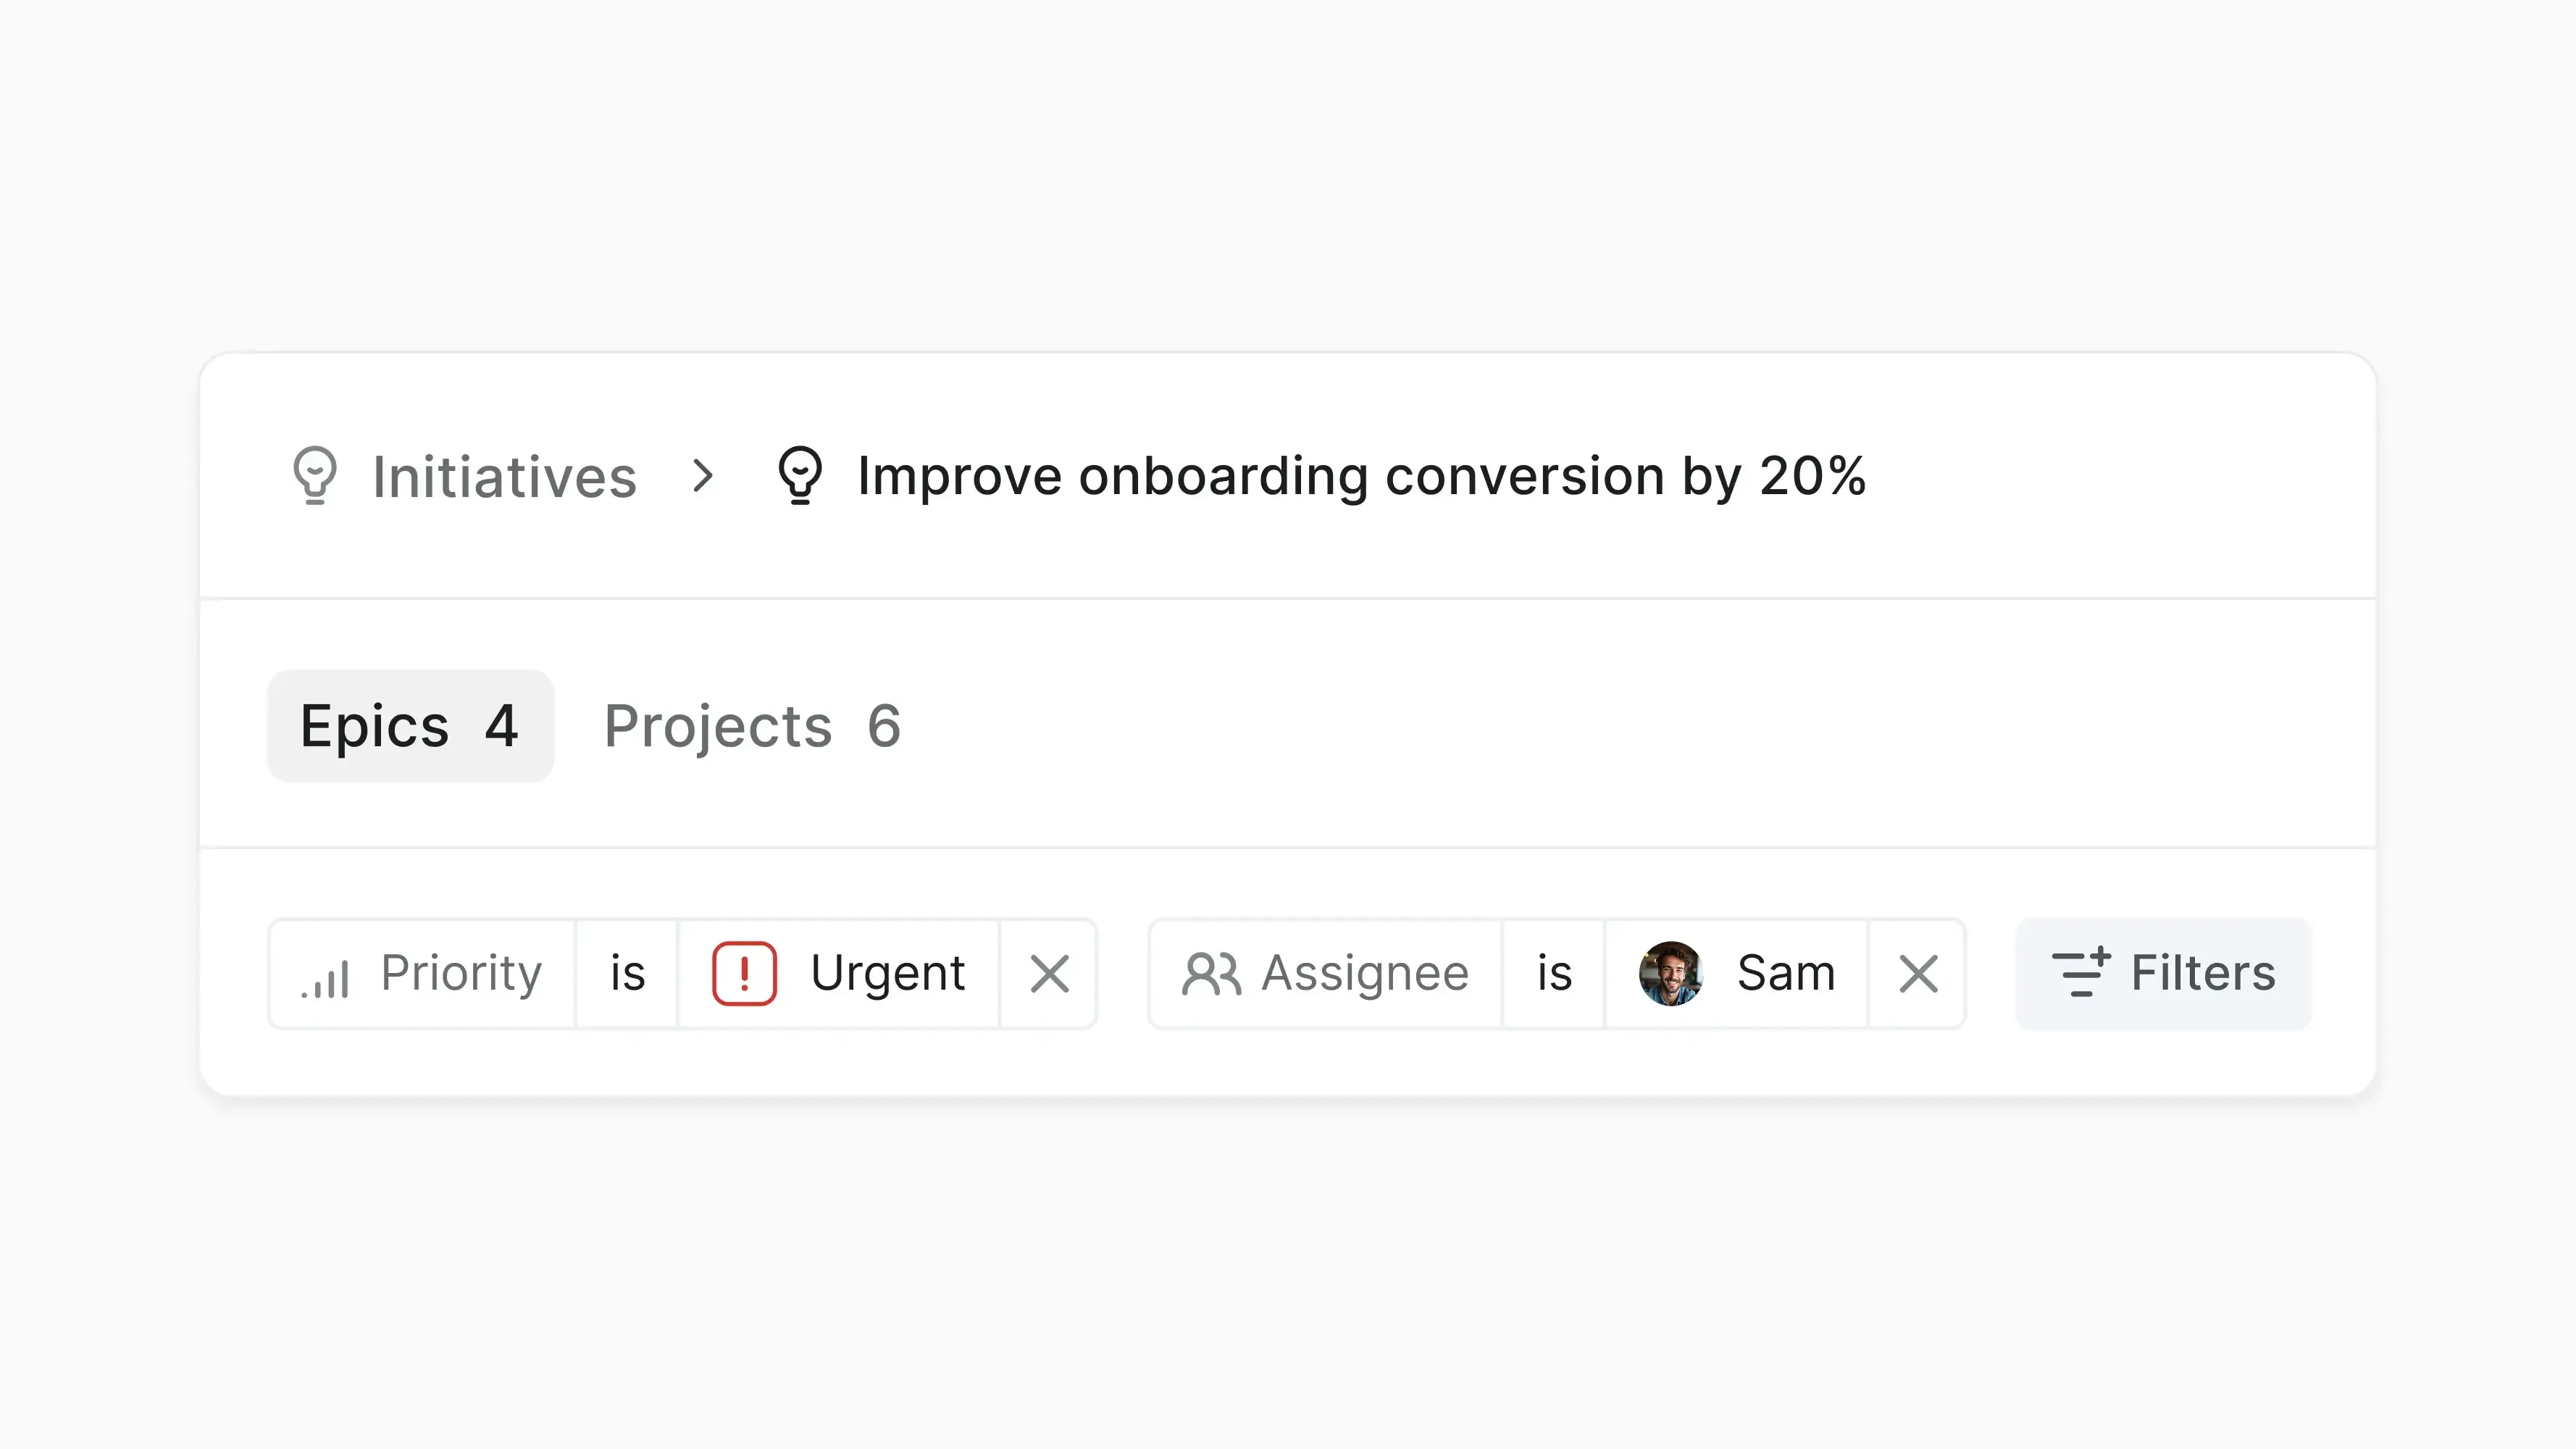Viewport: 2576px width, 1449px height.
Task: Click the Priority filter field label
Action: click(461, 973)
